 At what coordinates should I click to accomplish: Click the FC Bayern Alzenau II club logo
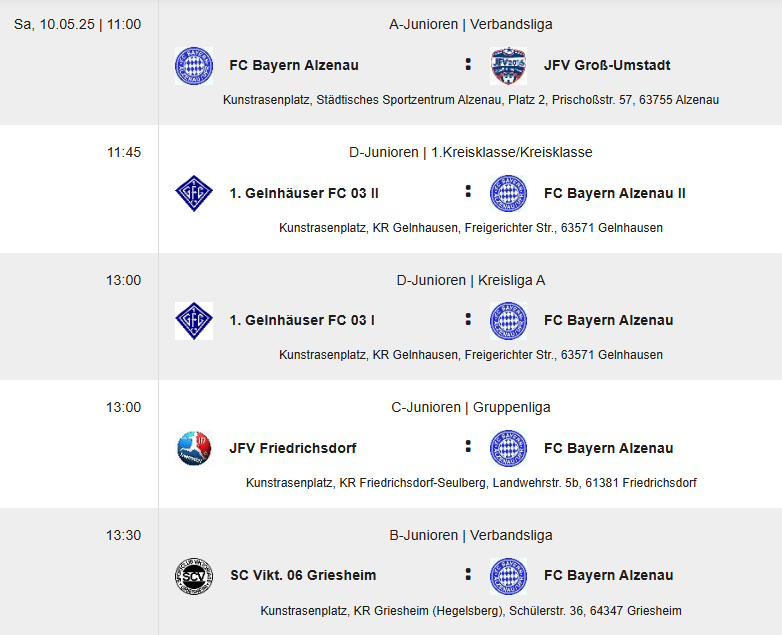point(508,194)
